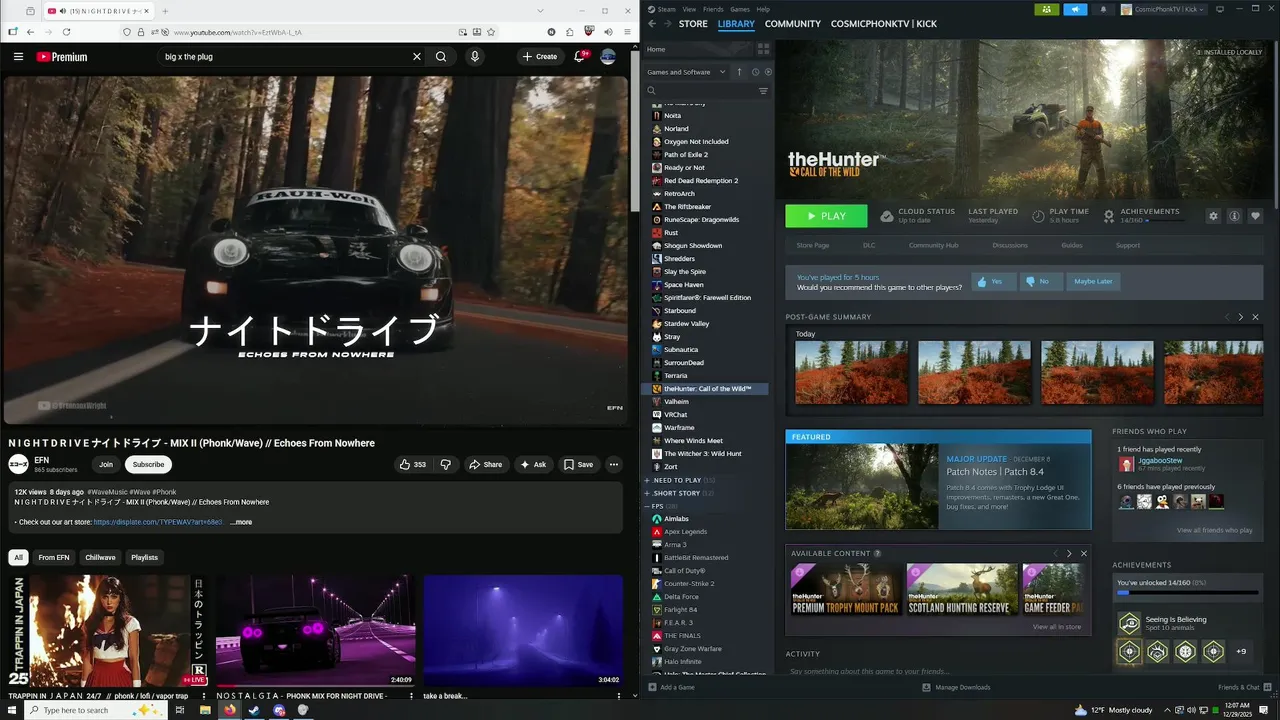This screenshot has width=1280, height=720.
Task: Open YouTube notifications bell
Action: (579, 57)
